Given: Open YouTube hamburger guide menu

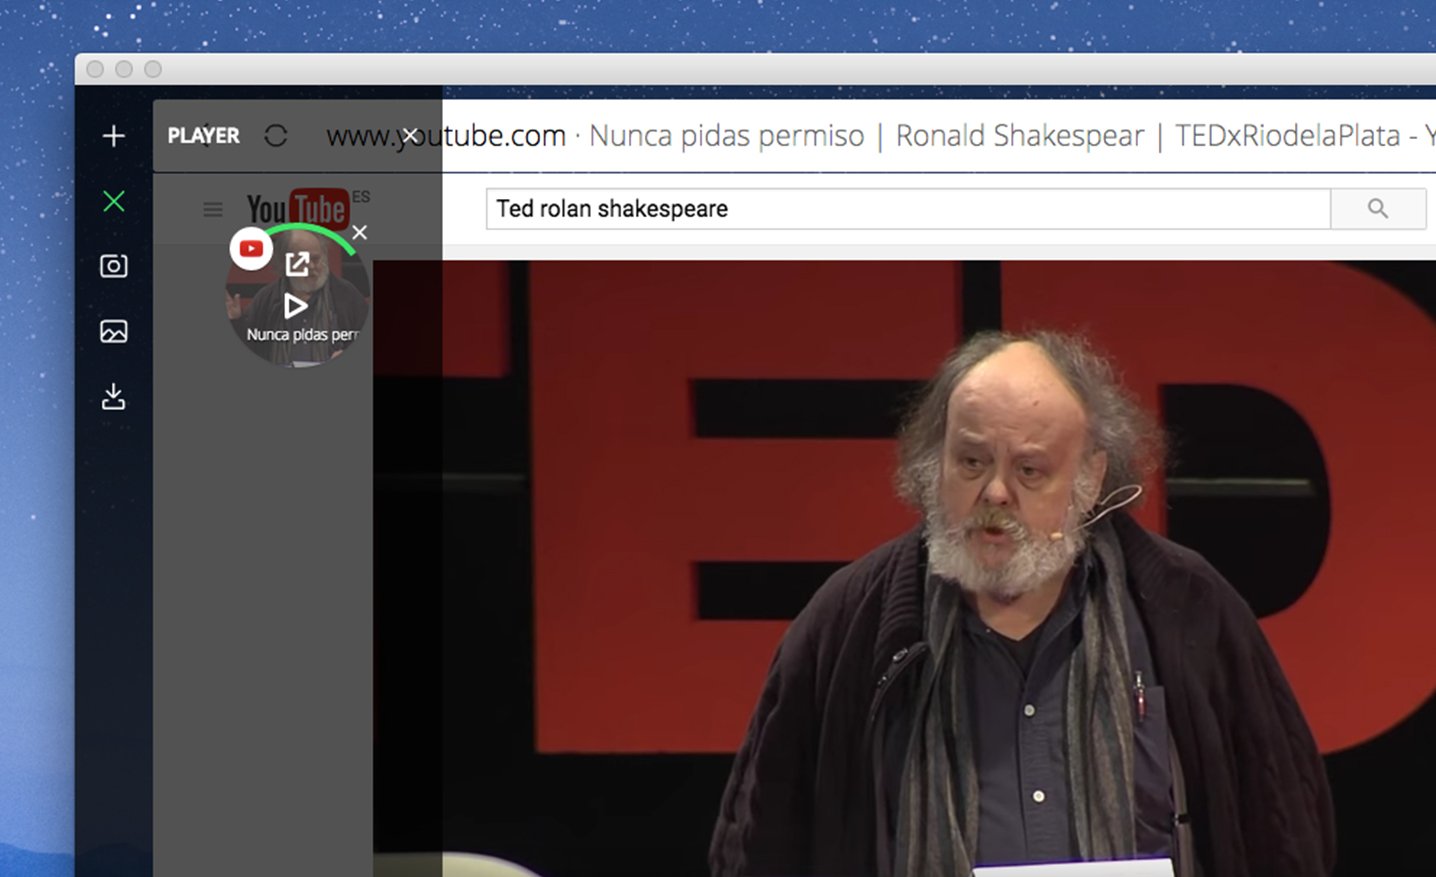Looking at the screenshot, I should pyautogui.click(x=213, y=209).
